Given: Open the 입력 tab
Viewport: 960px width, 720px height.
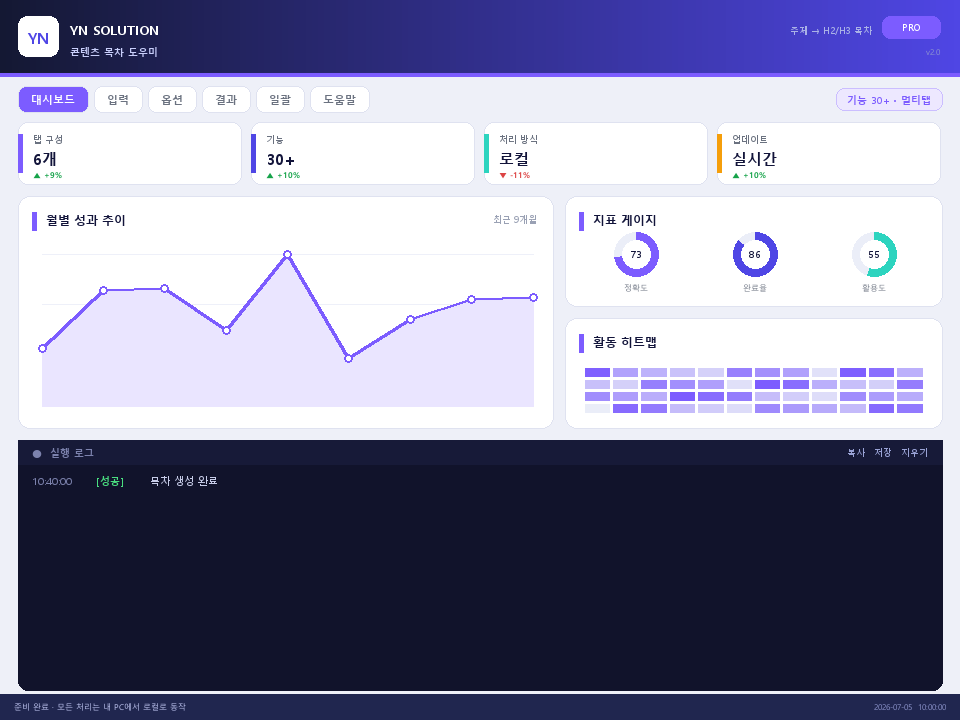Looking at the screenshot, I should [x=118, y=99].
